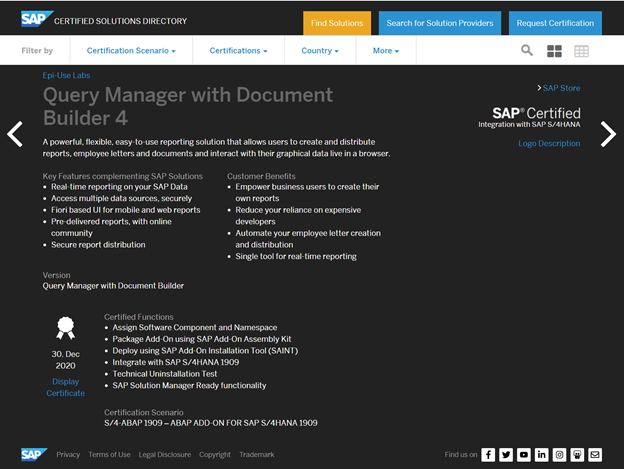
Task: Click 'Technical Uninstallation Test' bullet
Action: coord(165,374)
